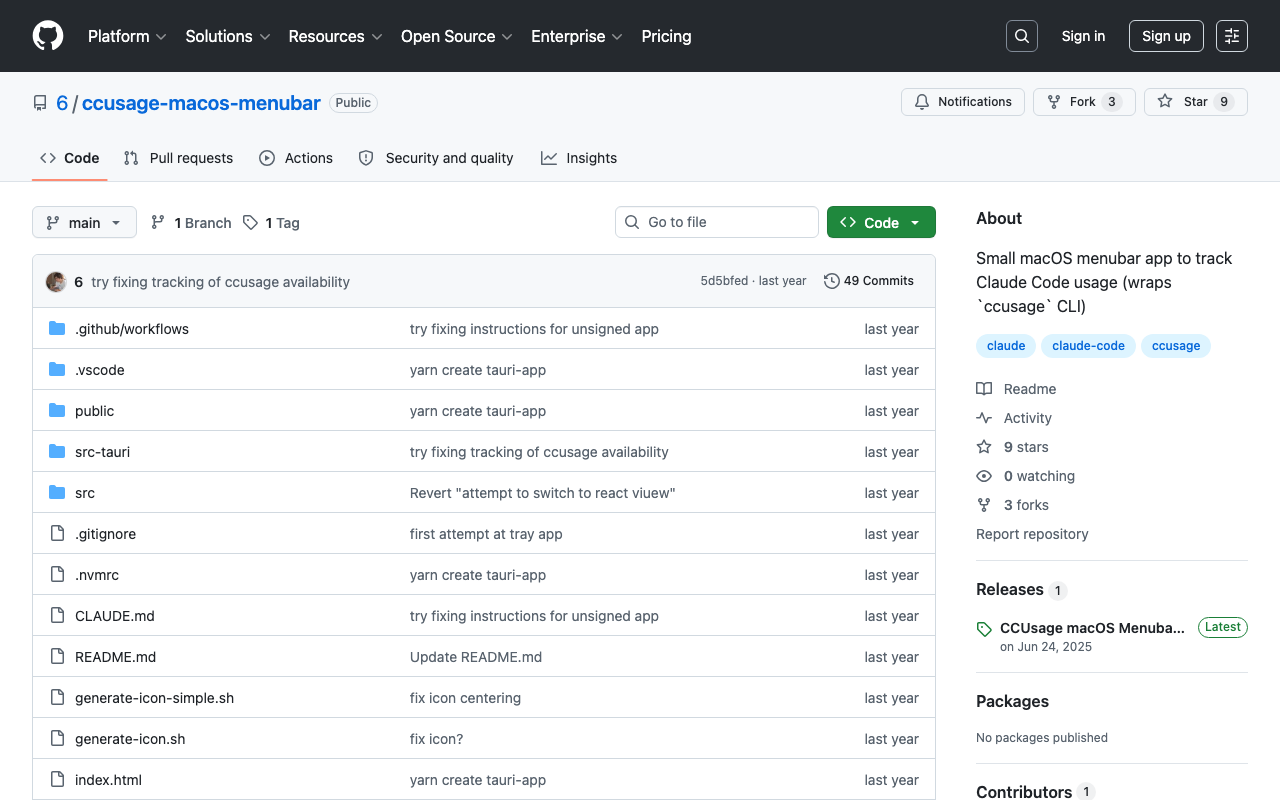Image resolution: width=1280 pixels, height=800 pixels.
Task: Click the README.md file icon
Action: [x=57, y=657]
